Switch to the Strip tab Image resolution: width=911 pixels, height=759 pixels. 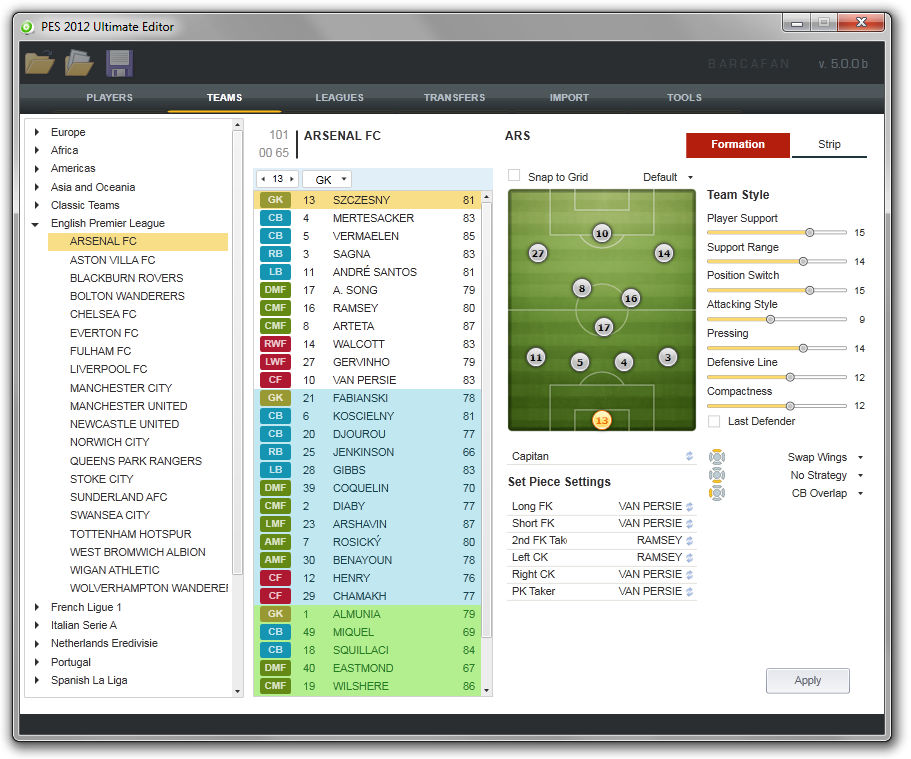(x=828, y=144)
